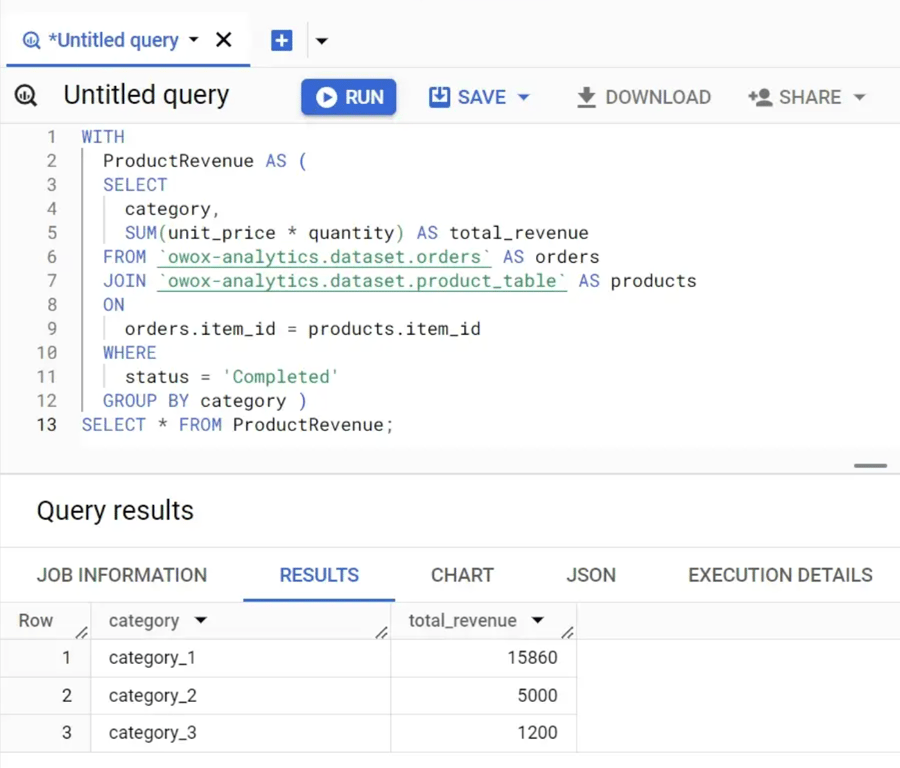The height and width of the screenshot is (768, 900).
Task: Open the Untitled query tab dropdown arrow
Action: 193,40
